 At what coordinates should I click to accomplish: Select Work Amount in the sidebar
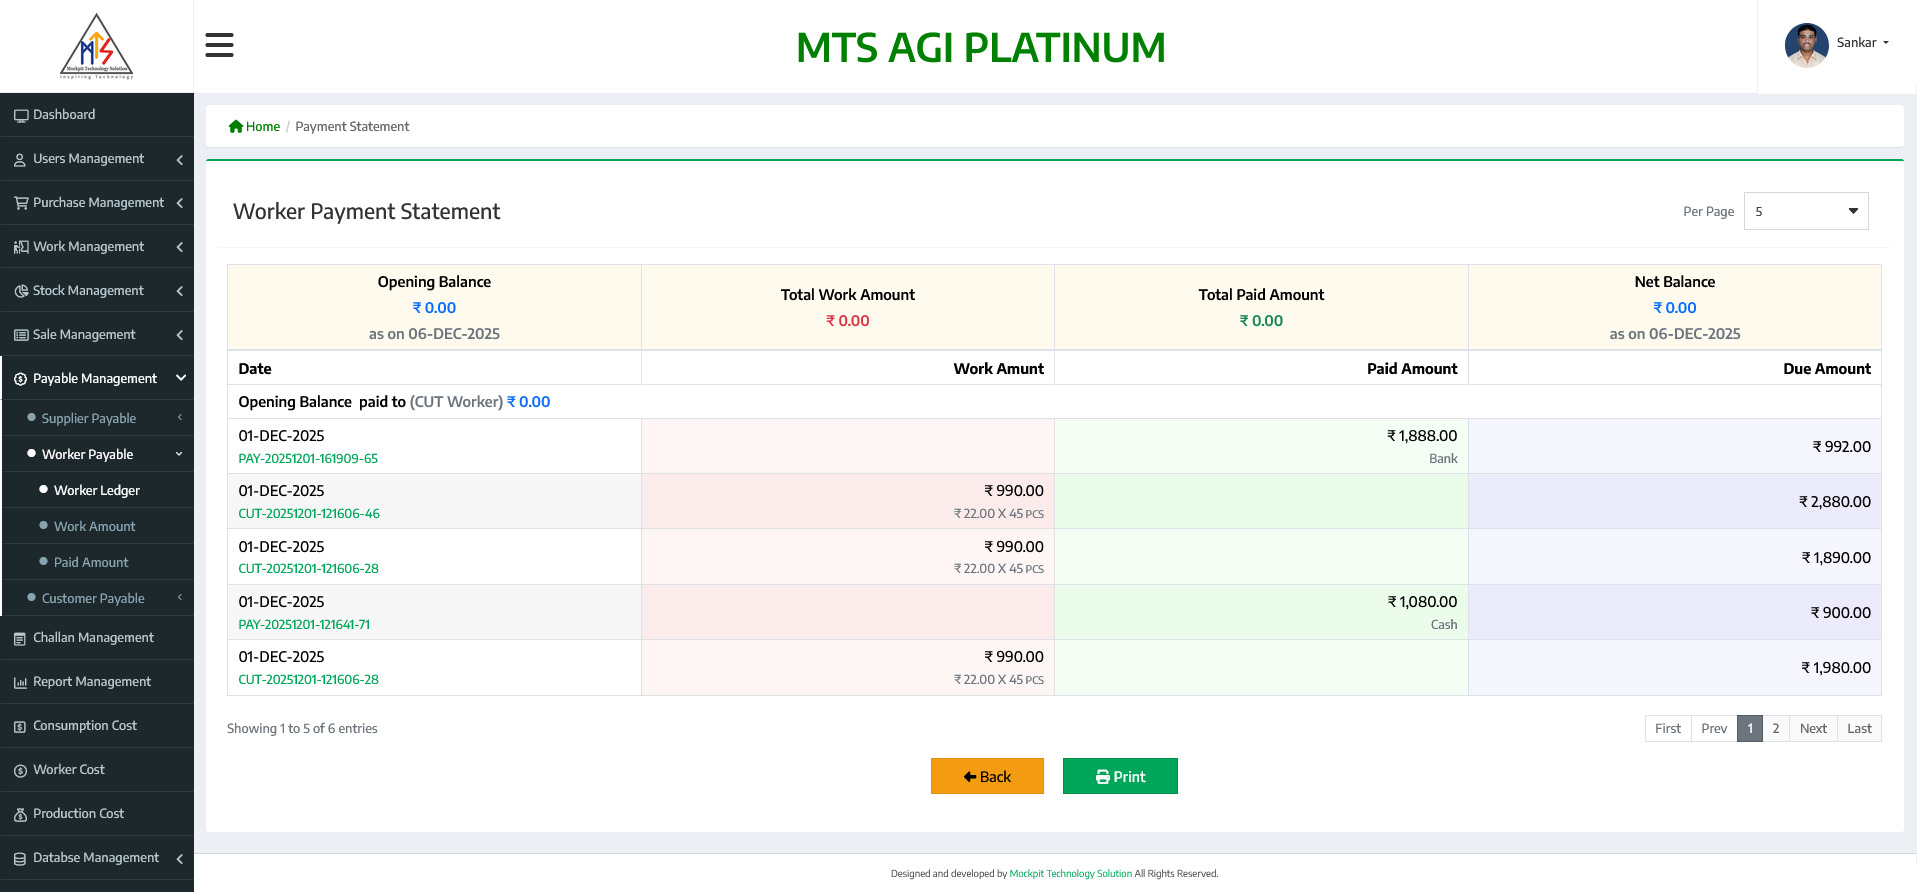point(94,526)
